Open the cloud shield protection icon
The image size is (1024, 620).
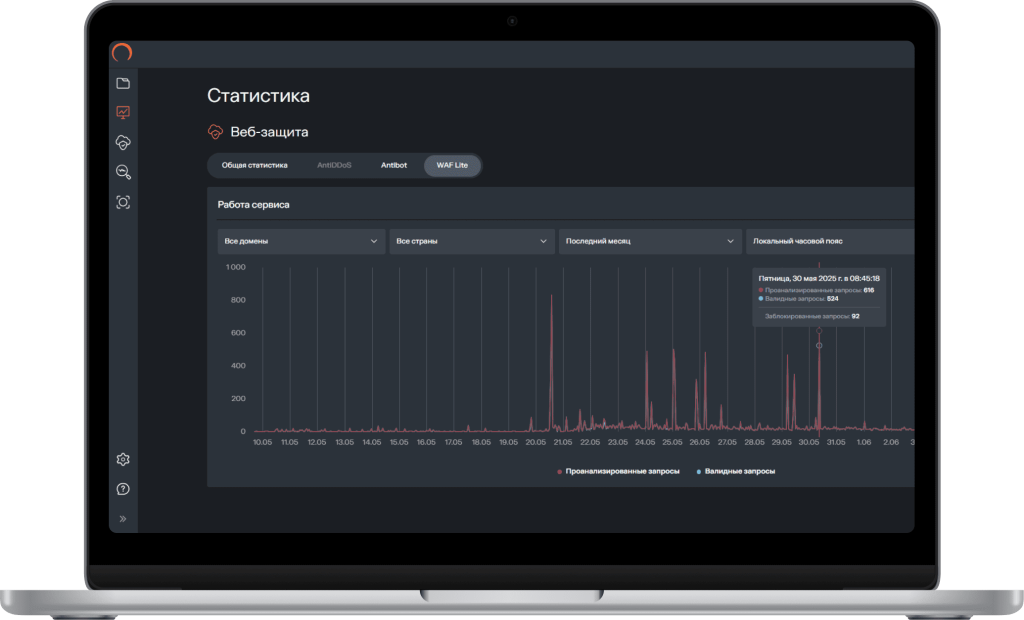coord(123,142)
